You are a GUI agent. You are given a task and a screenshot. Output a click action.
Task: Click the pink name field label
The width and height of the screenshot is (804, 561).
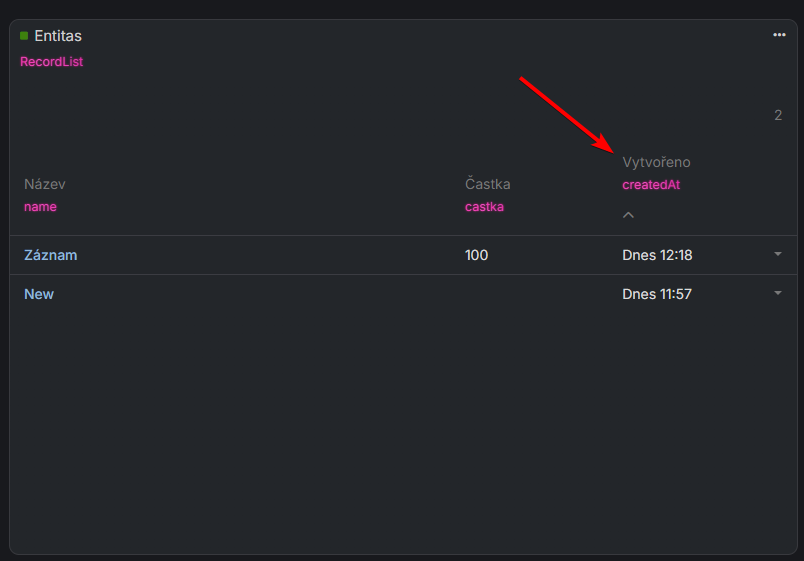click(x=40, y=207)
